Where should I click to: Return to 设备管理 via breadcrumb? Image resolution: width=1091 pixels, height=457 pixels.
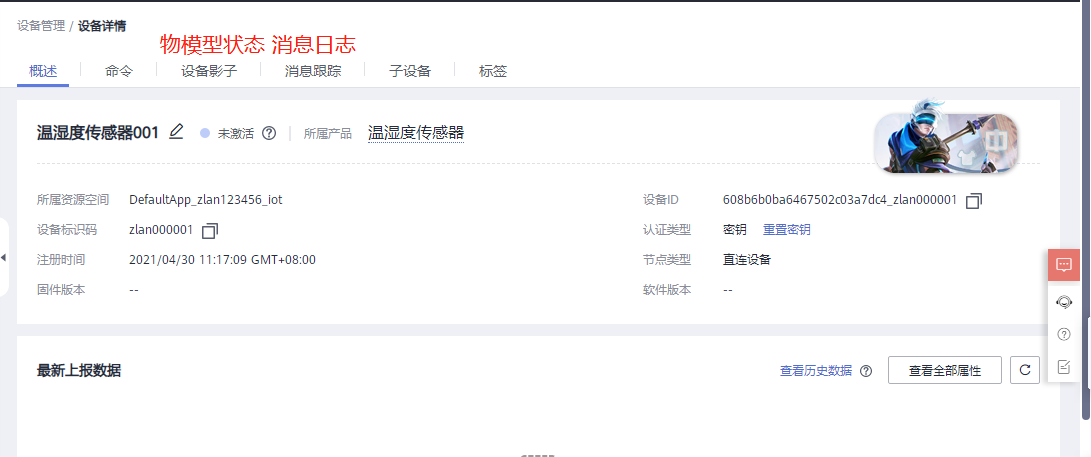coord(41,26)
